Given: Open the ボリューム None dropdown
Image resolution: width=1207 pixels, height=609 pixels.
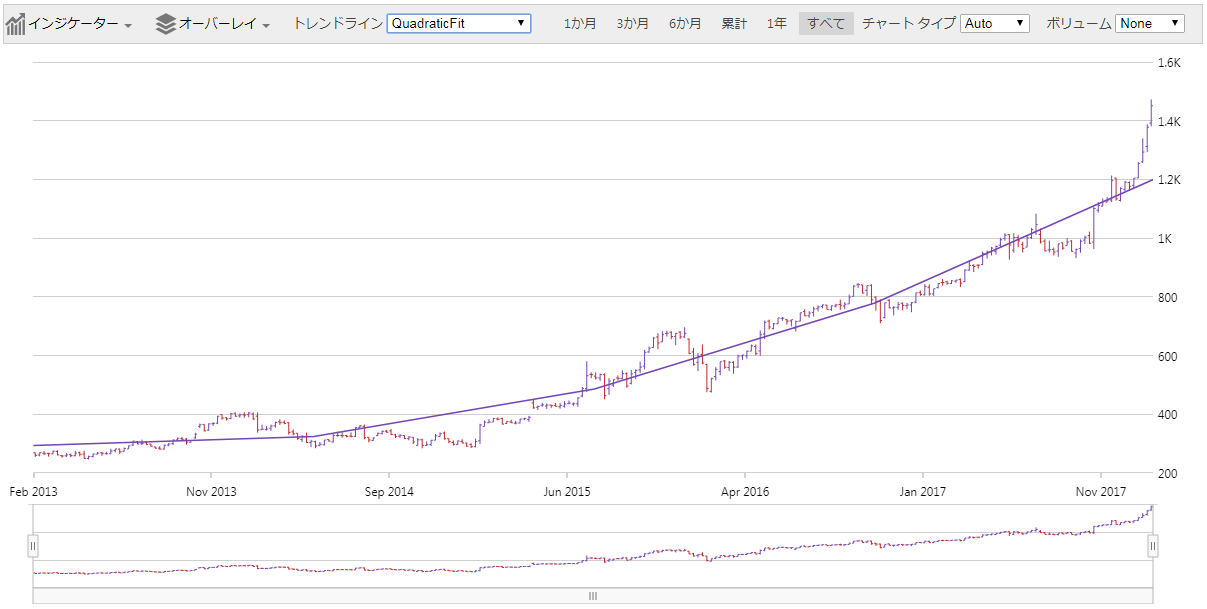Looking at the screenshot, I should [1148, 23].
